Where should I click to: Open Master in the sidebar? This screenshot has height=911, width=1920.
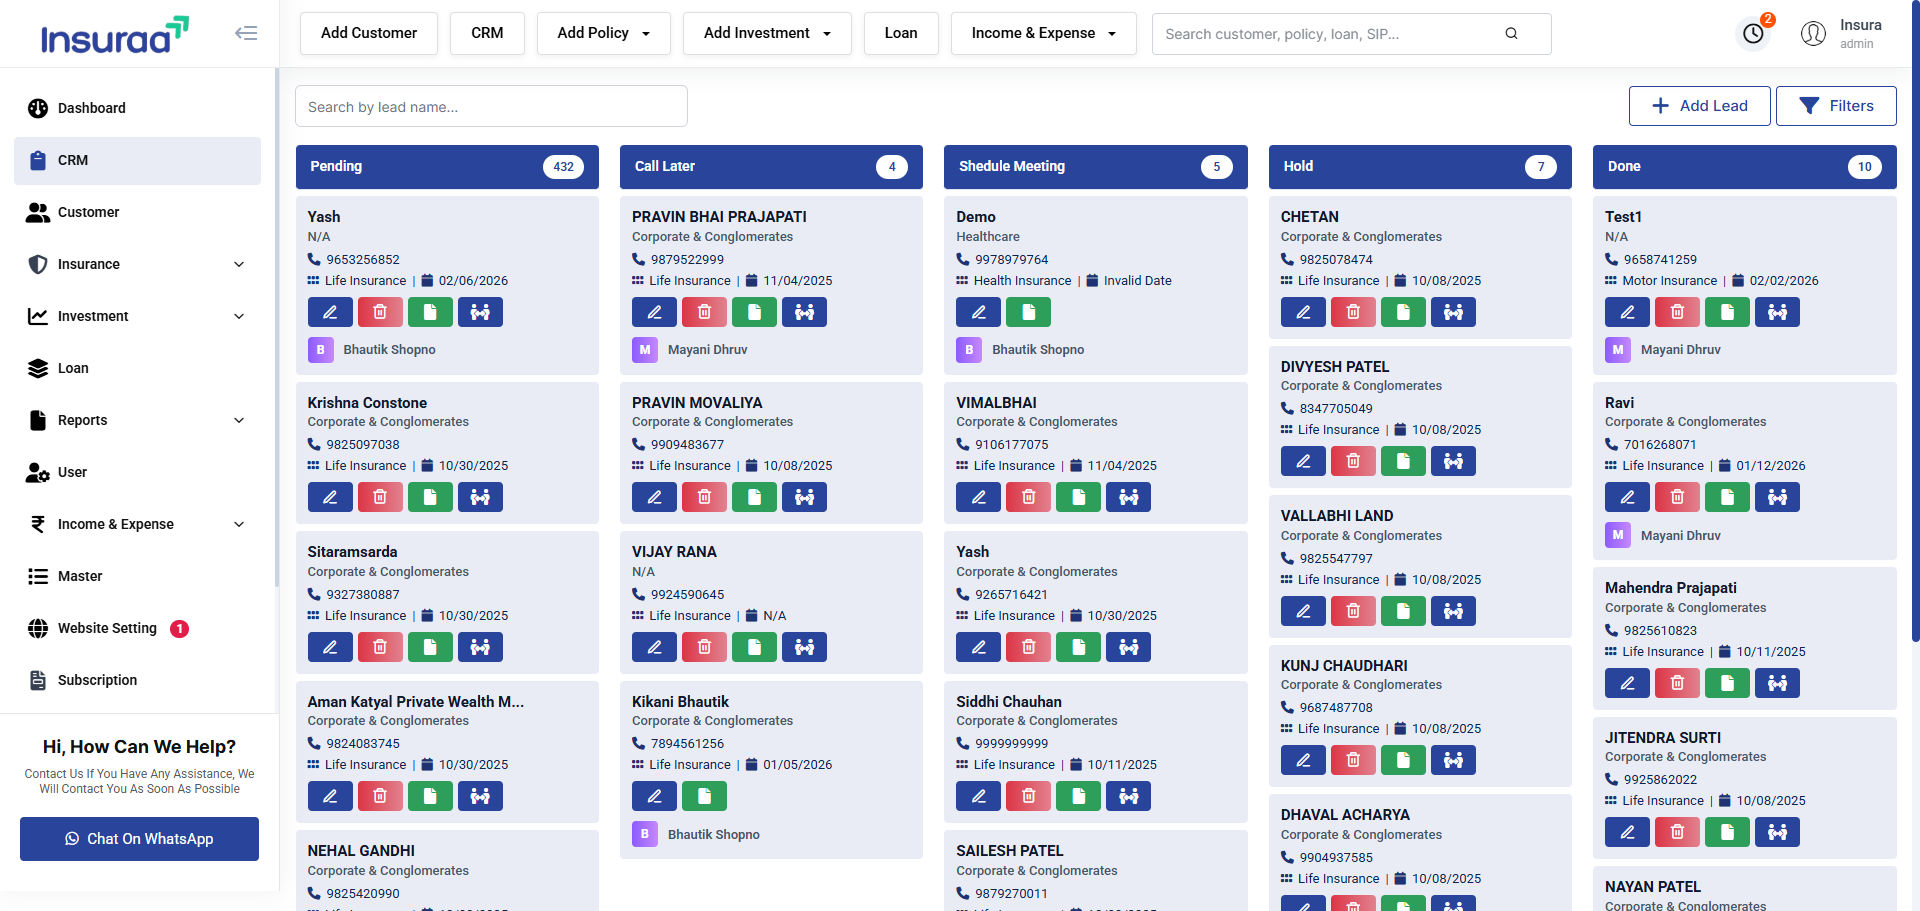coord(137,576)
